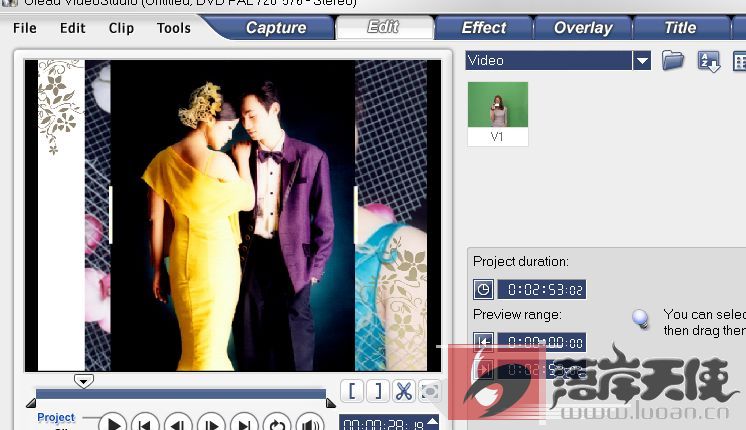This screenshot has width=746, height=430.
Task: Increase timecode with the up arrow
Action: pyautogui.click(x=432, y=421)
